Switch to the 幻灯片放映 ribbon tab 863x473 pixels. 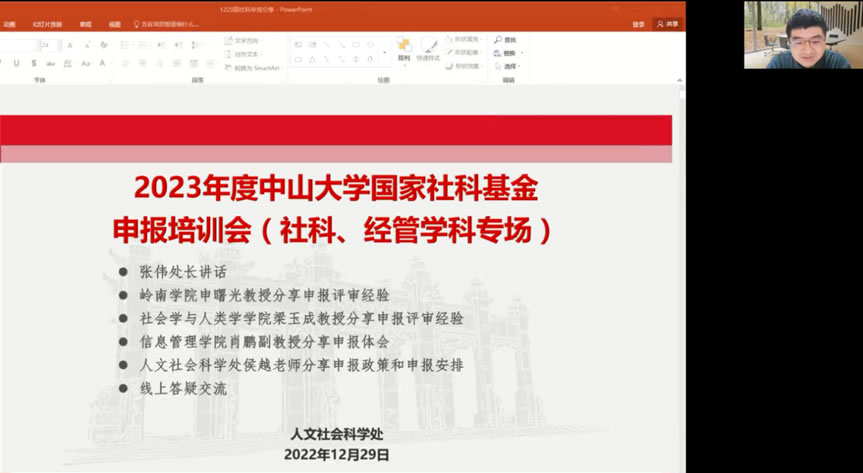click(46, 24)
